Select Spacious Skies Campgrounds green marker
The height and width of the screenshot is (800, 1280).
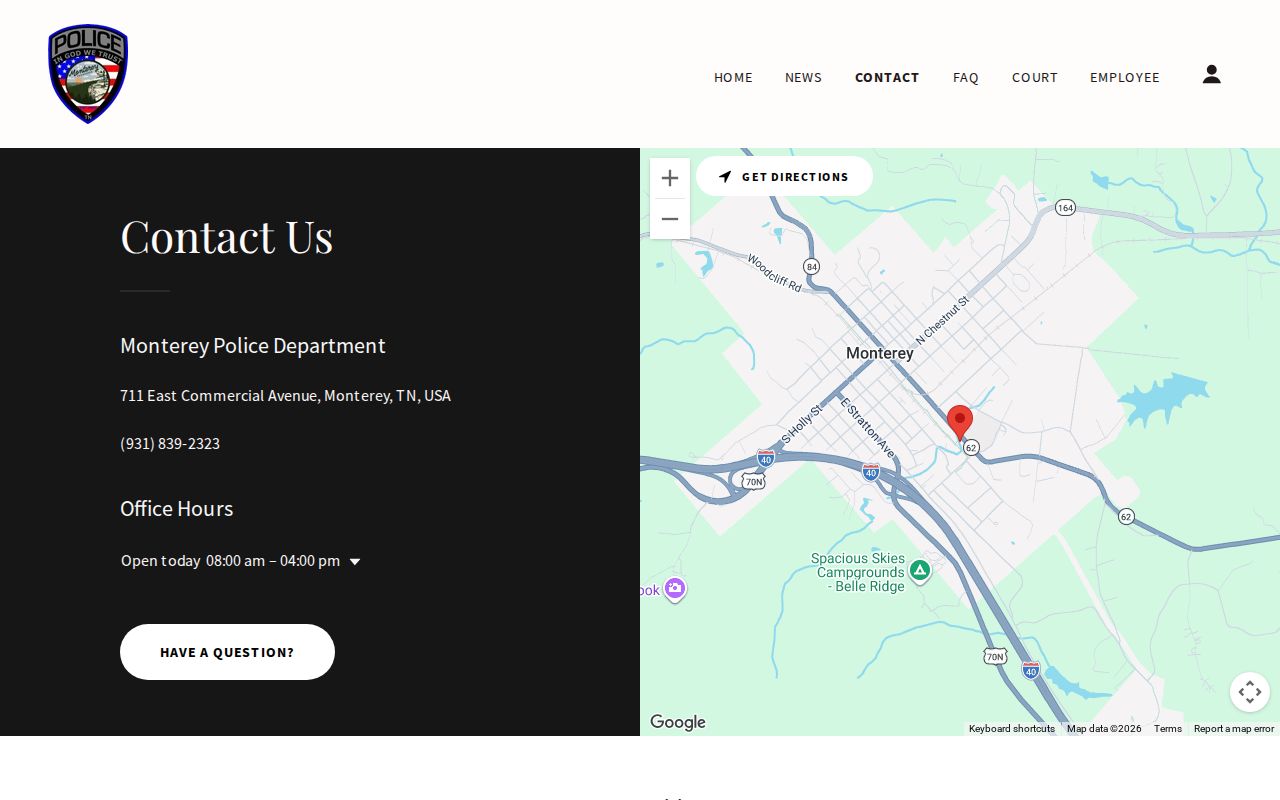tap(920, 571)
